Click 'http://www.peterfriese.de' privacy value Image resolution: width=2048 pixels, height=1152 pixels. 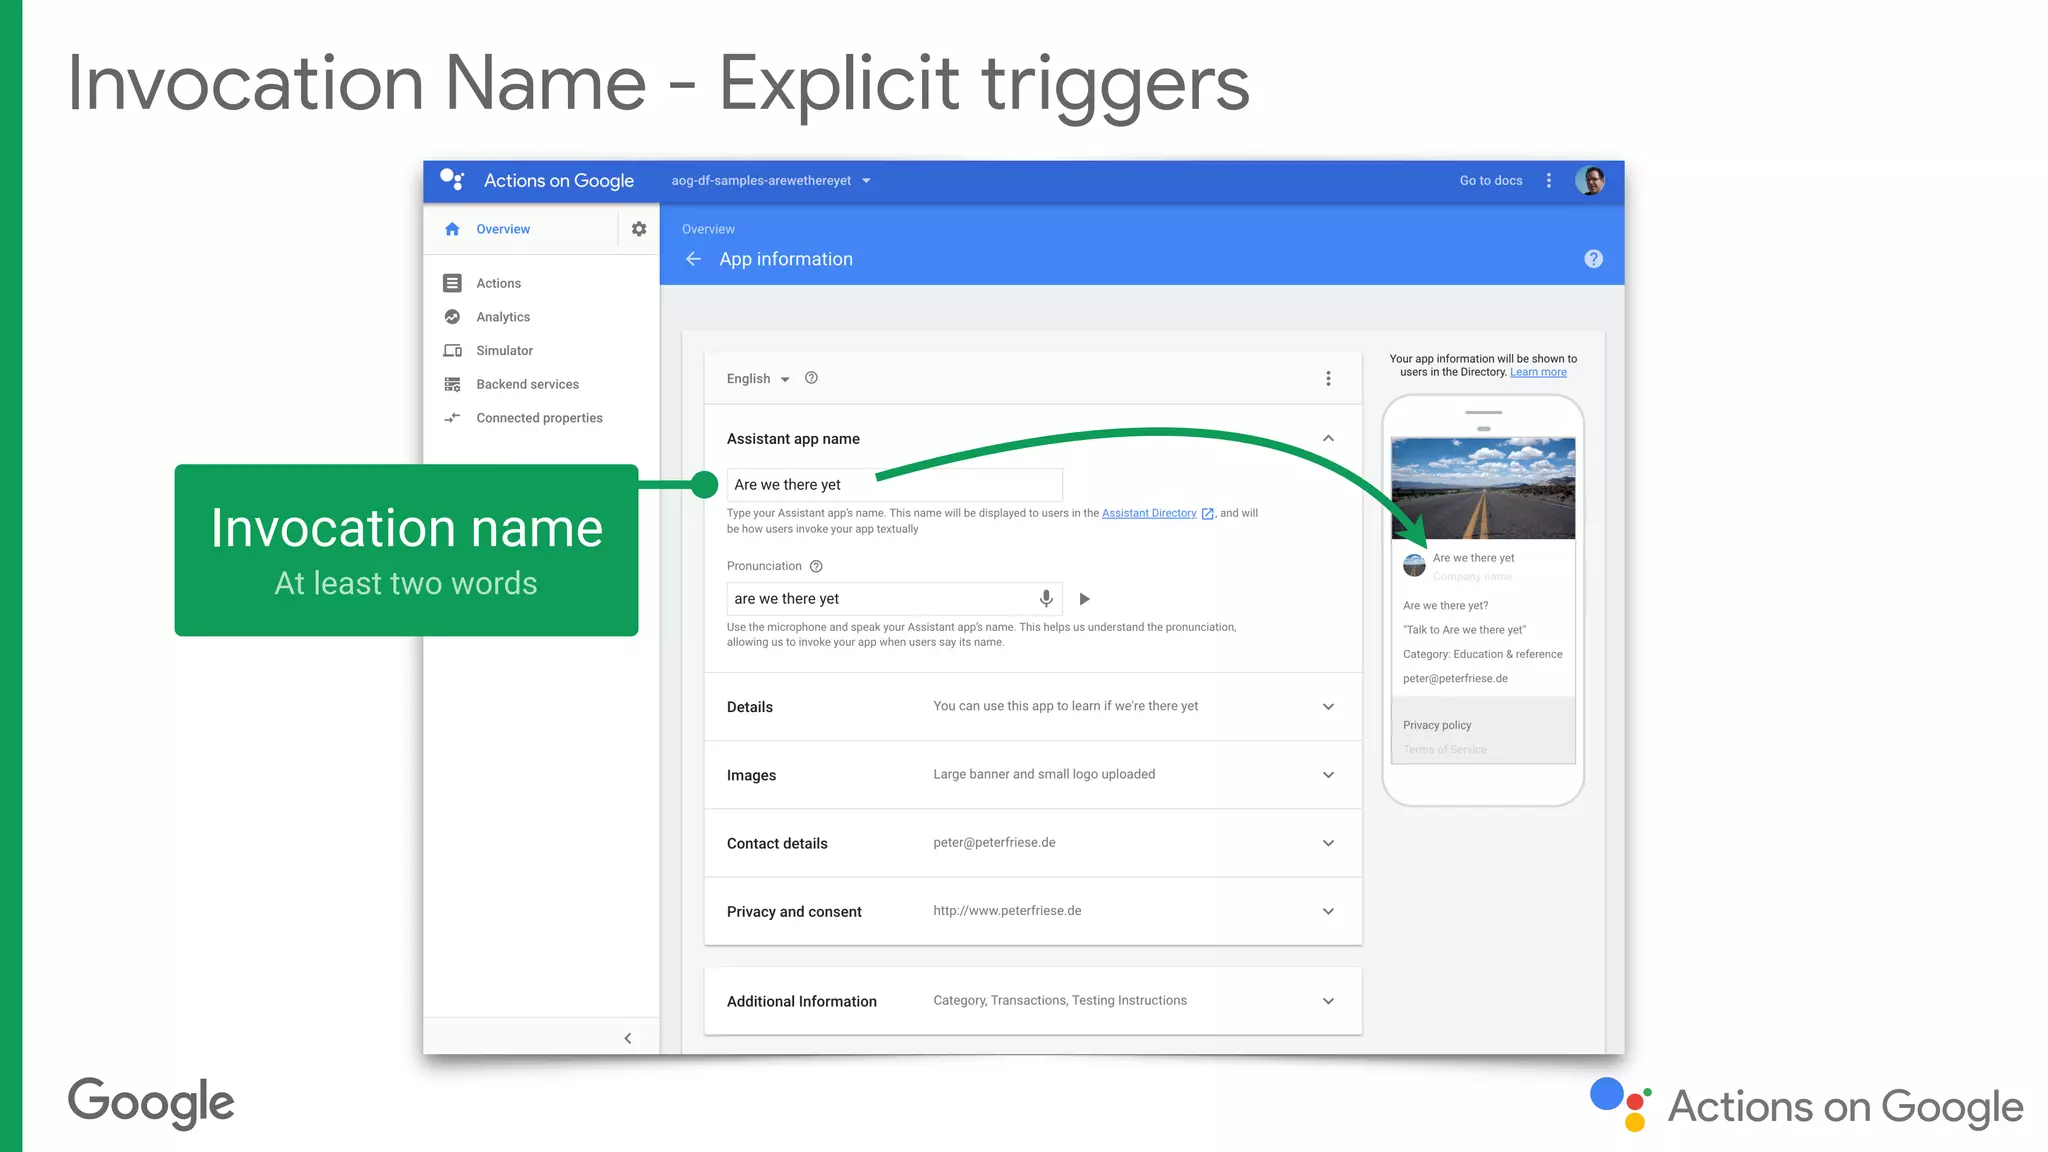click(1007, 911)
